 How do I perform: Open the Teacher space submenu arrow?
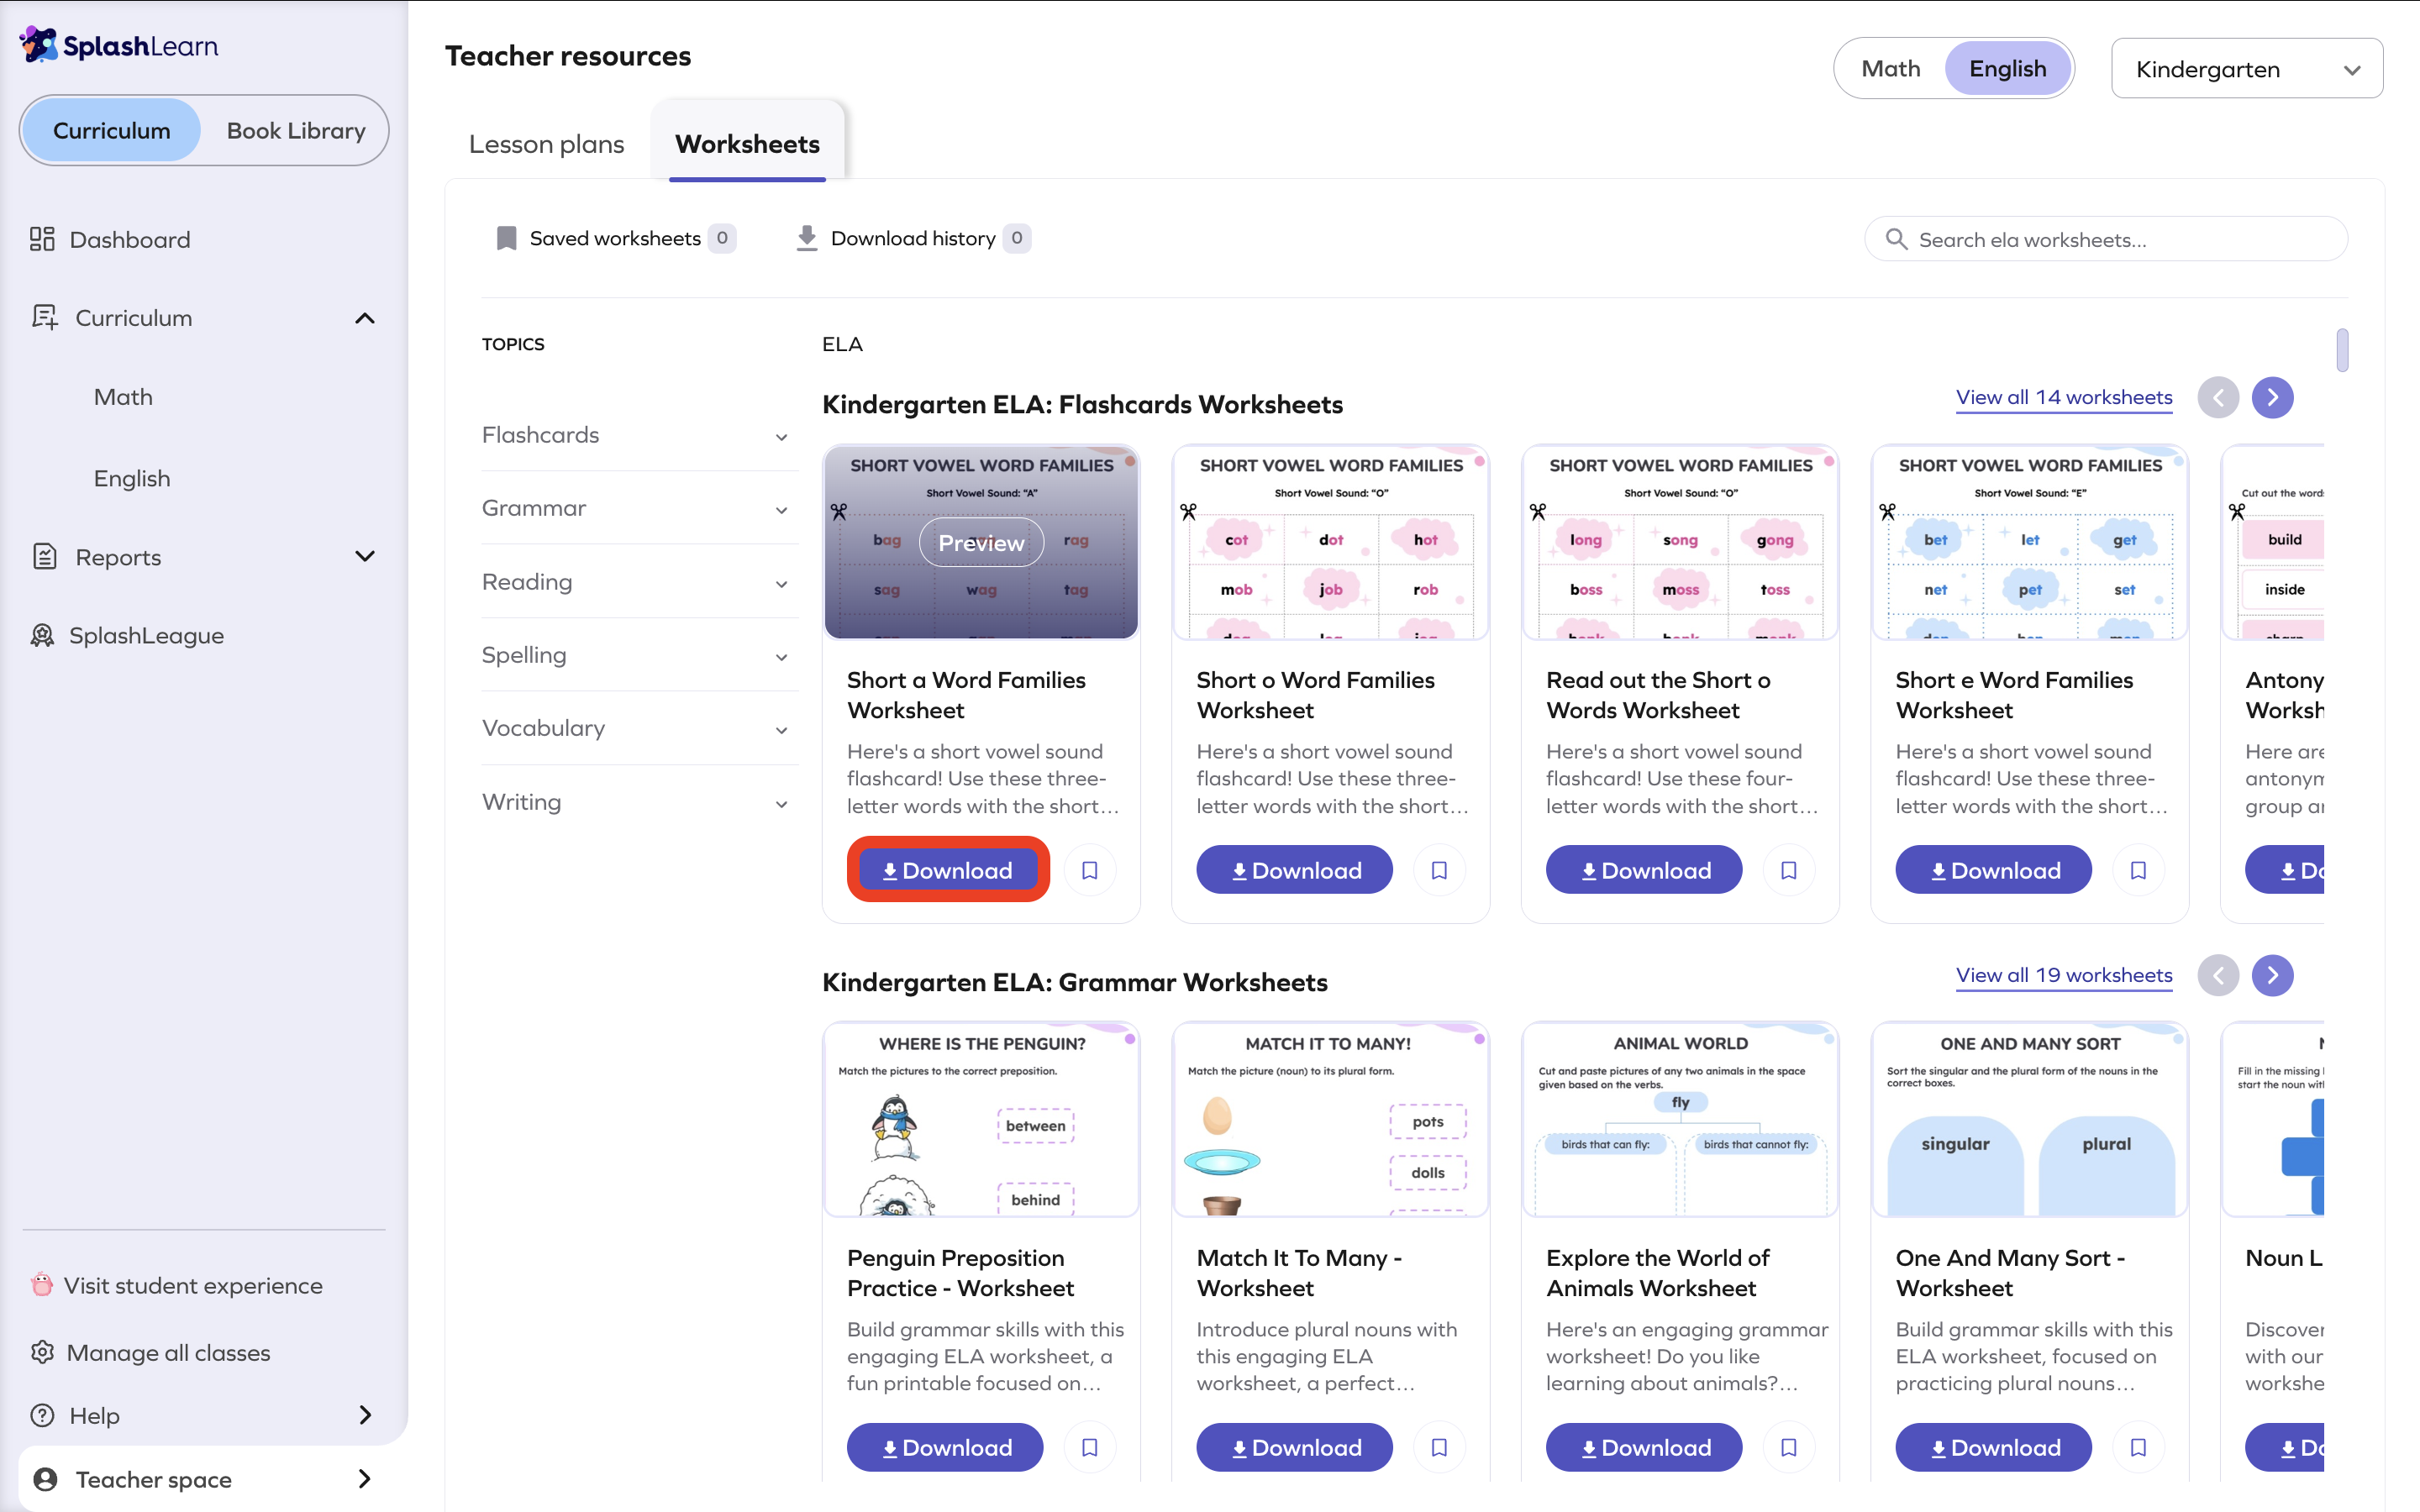pyautogui.click(x=365, y=1479)
